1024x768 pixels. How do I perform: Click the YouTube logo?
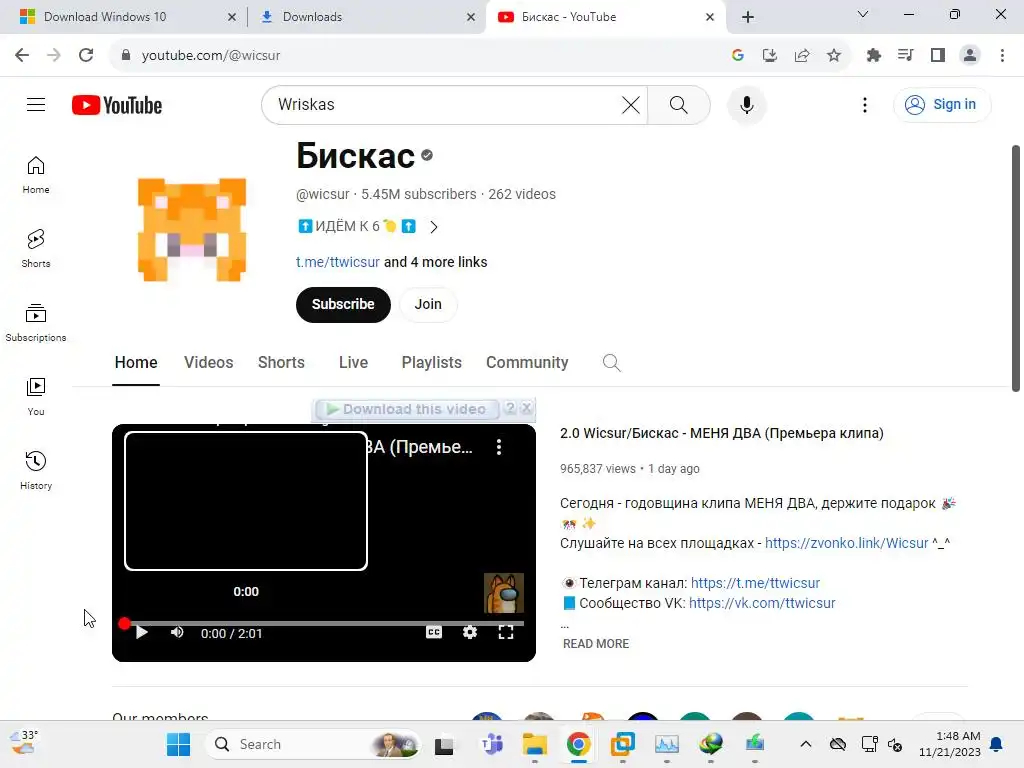click(117, 105)
